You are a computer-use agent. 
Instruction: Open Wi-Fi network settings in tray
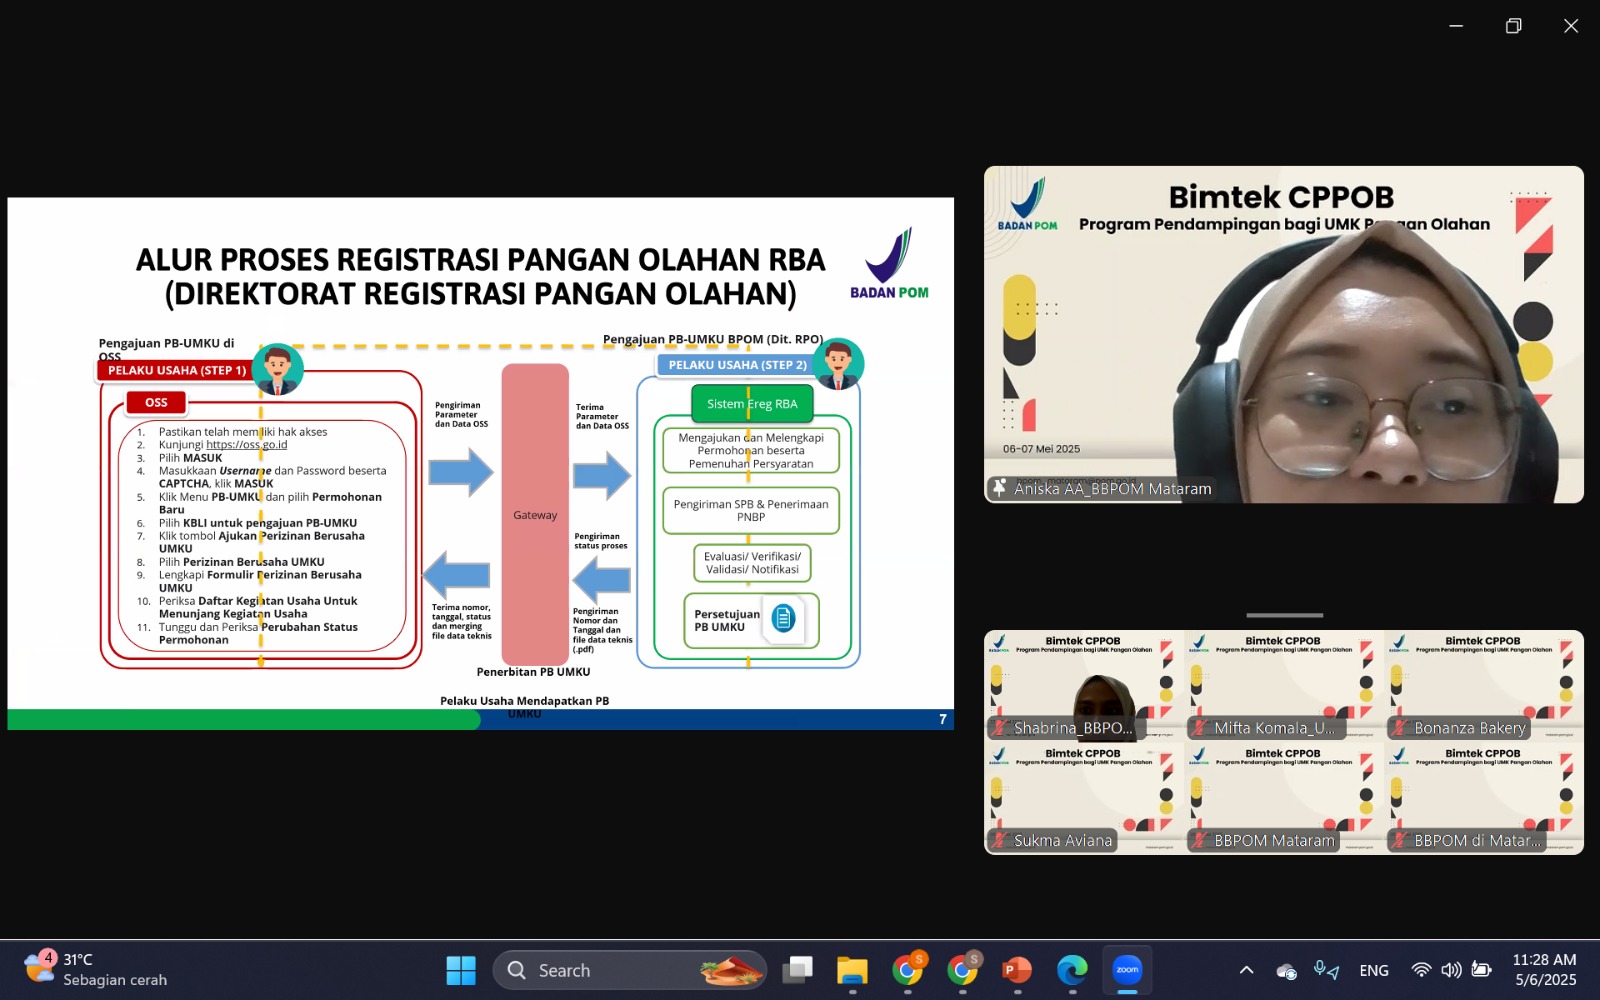(1421, 970)
